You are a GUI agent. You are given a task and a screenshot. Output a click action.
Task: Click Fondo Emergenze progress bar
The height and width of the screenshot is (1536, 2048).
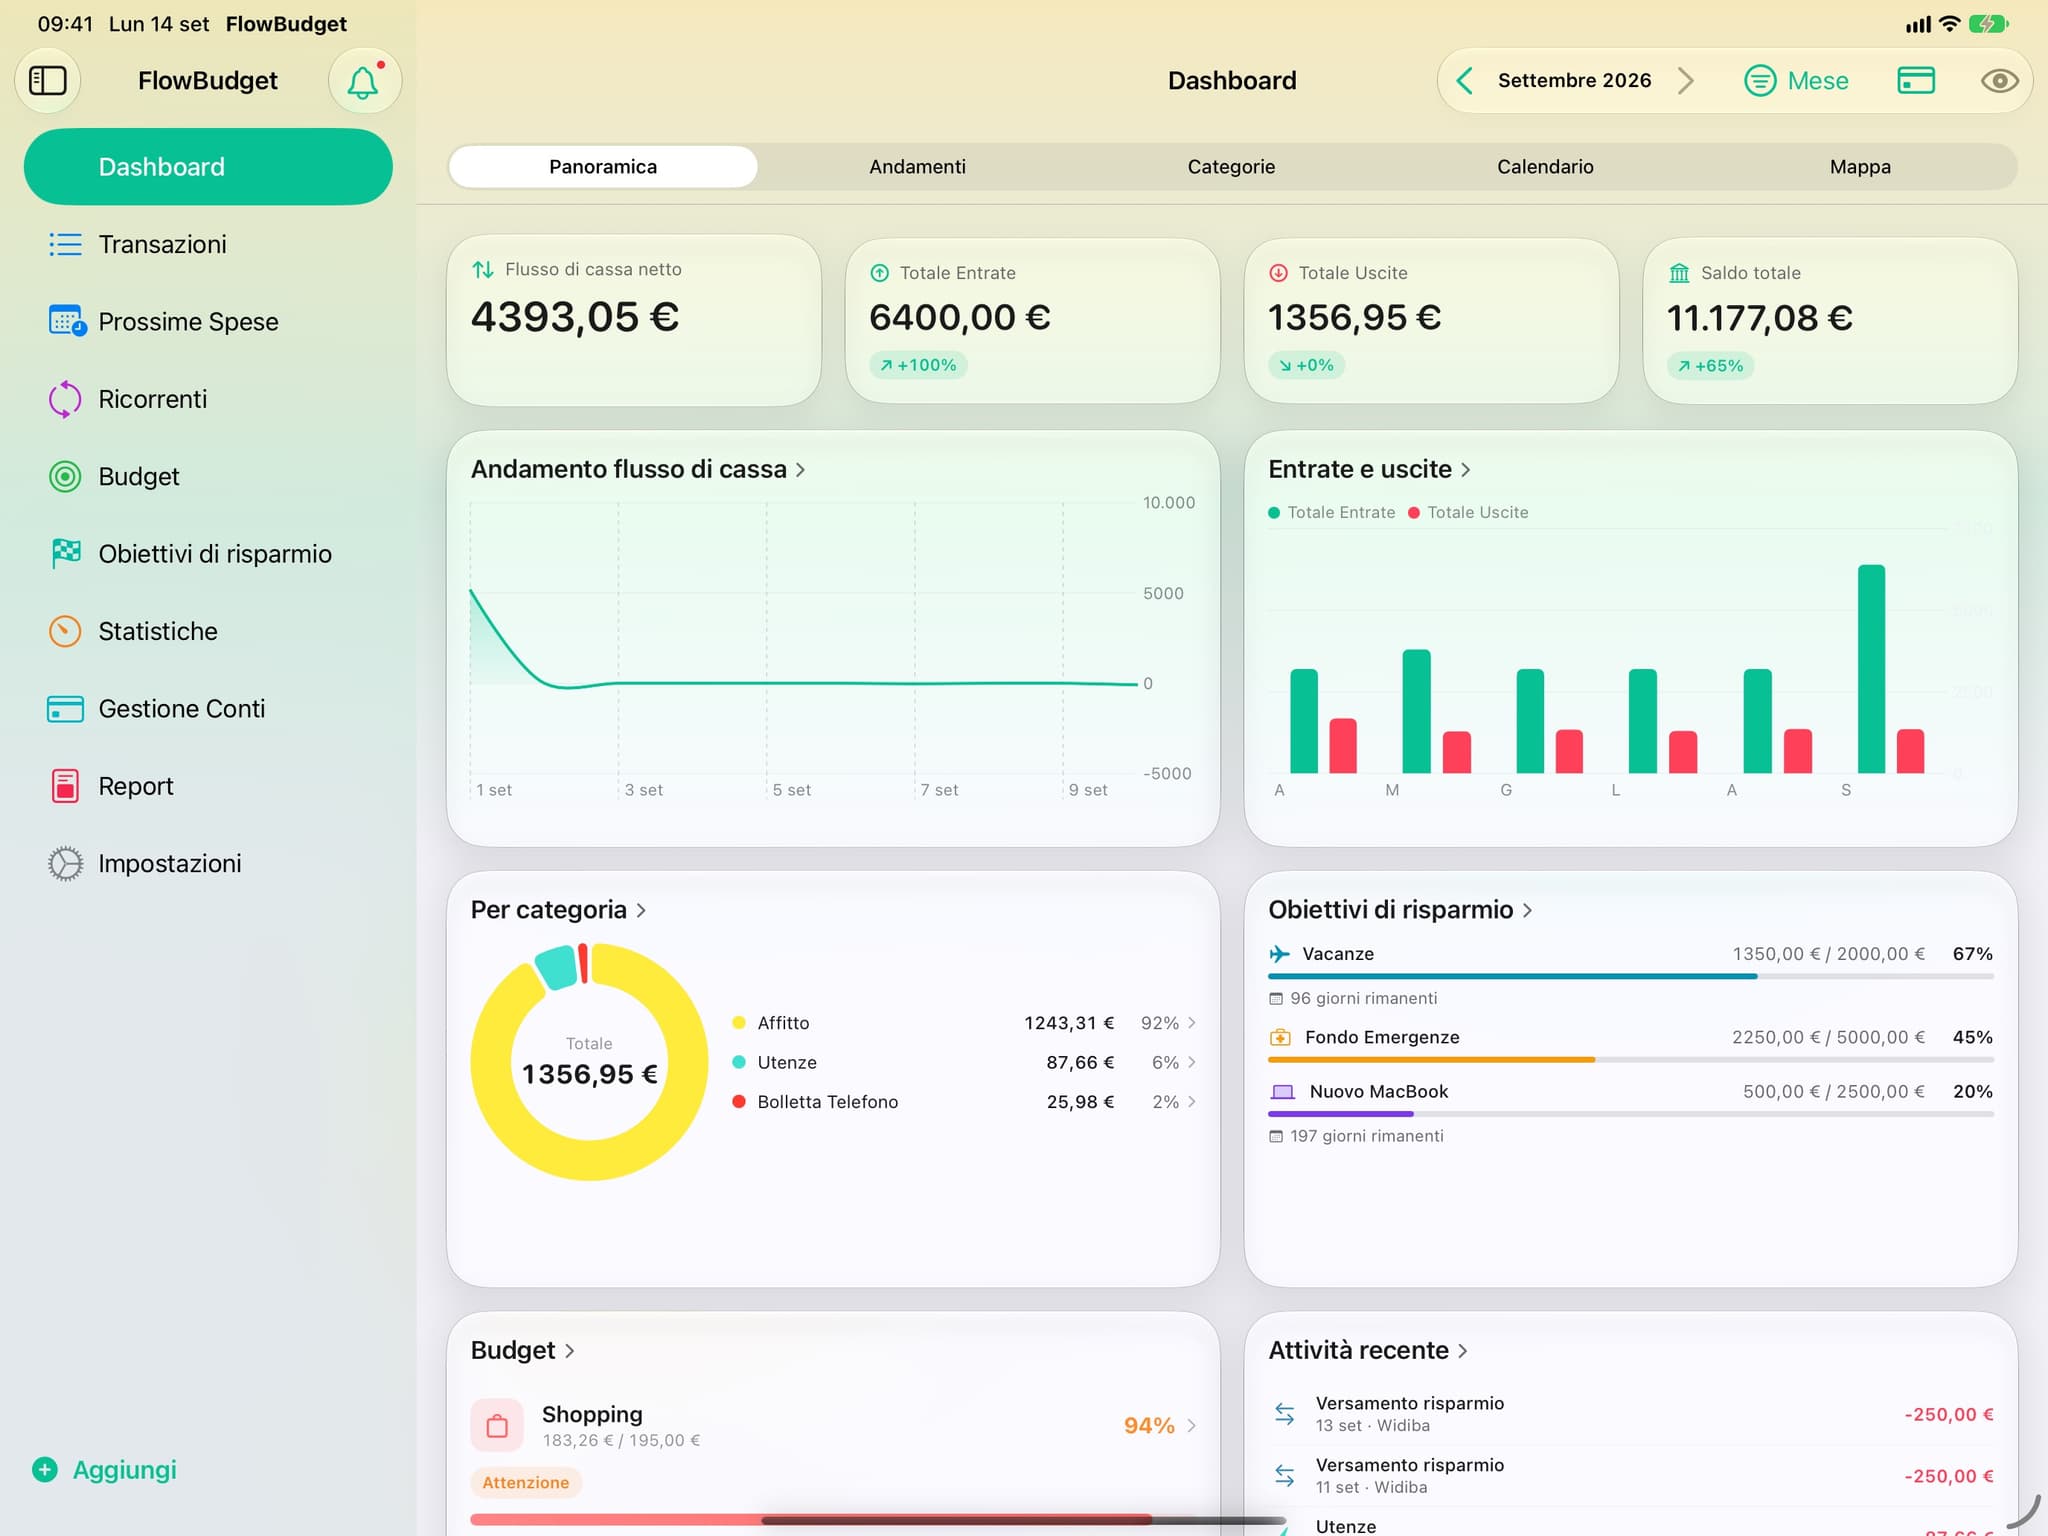tap(1631, 1059)
